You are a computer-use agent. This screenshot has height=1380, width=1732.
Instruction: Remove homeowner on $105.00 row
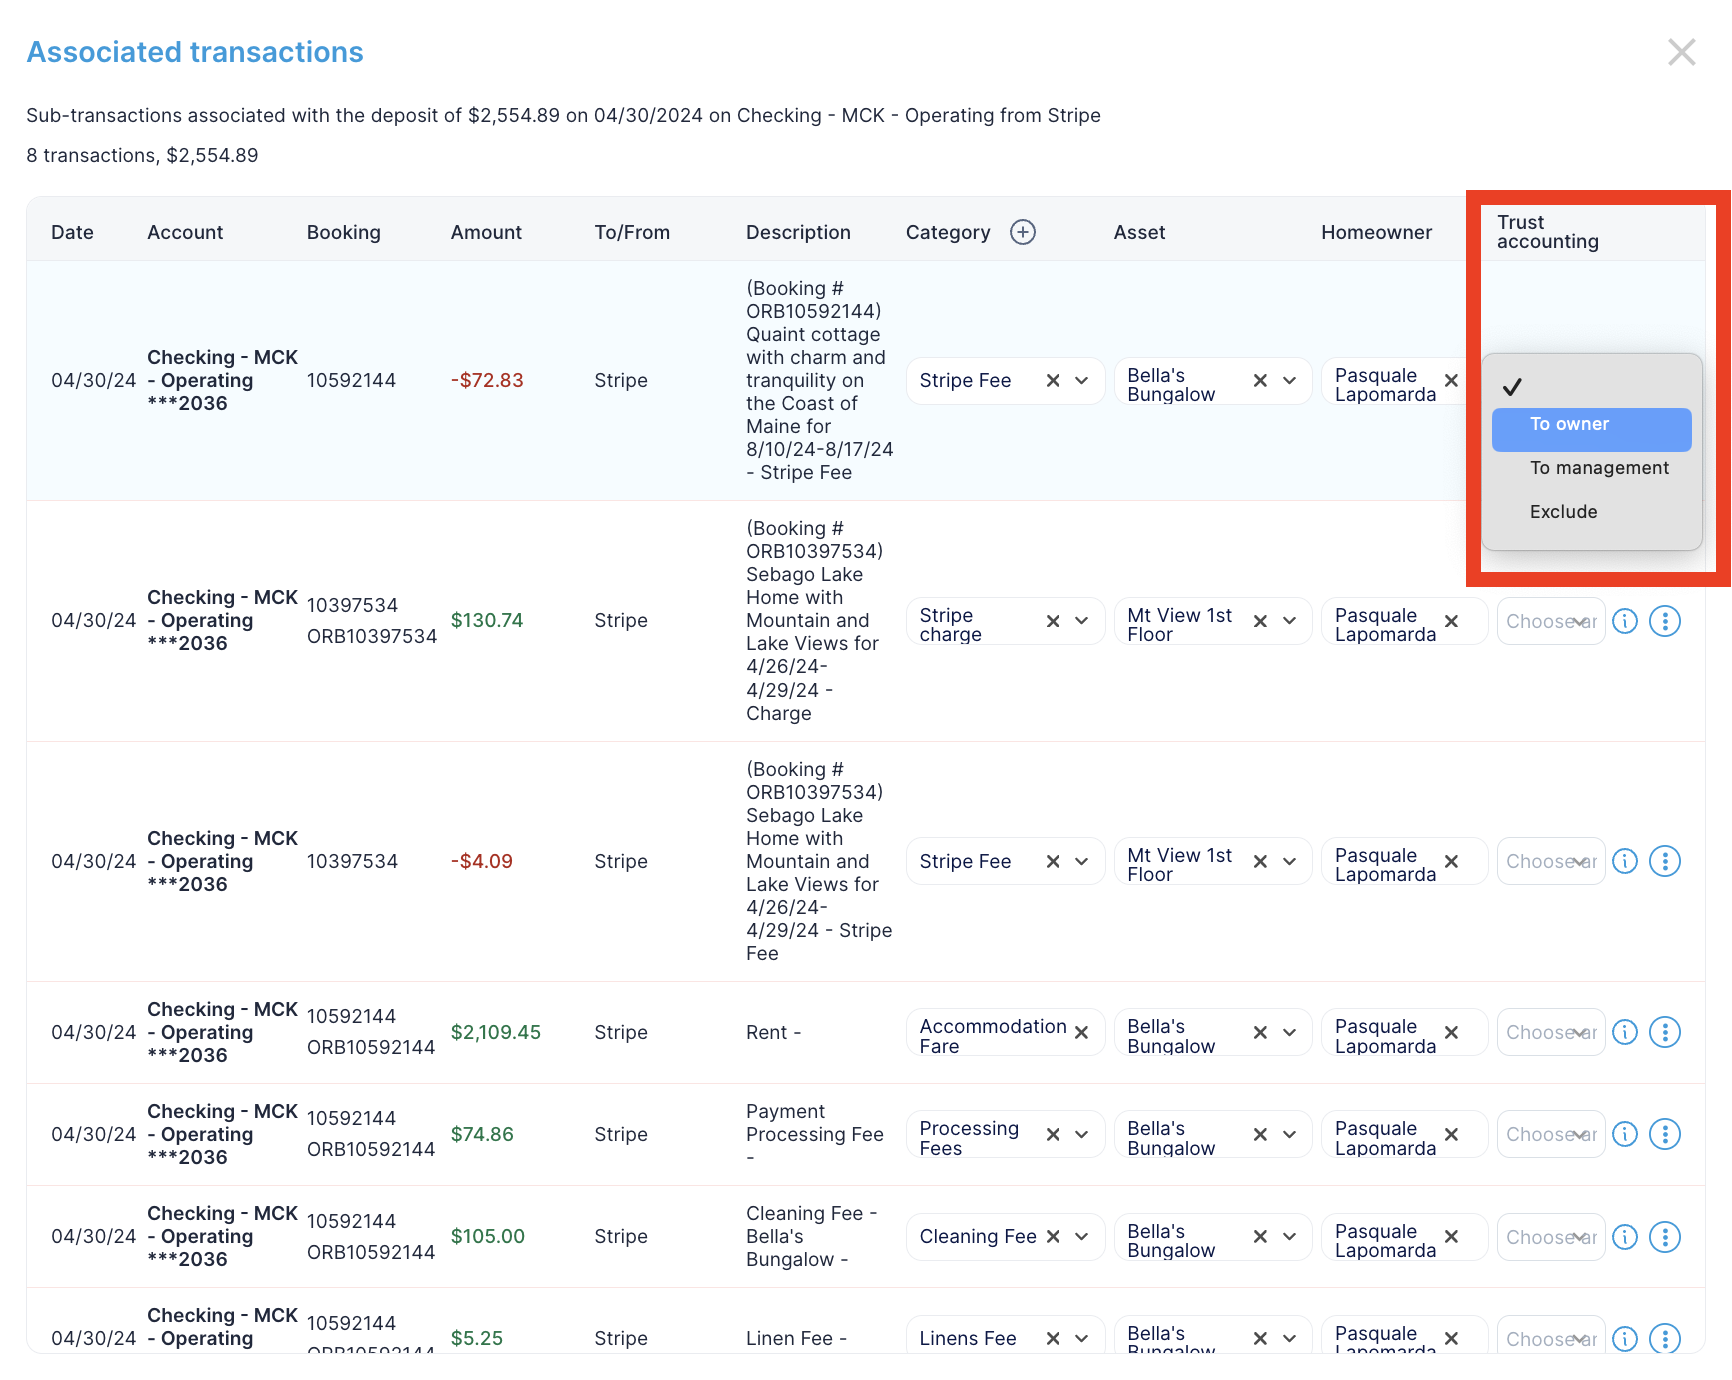[x=1451, y=1237]
